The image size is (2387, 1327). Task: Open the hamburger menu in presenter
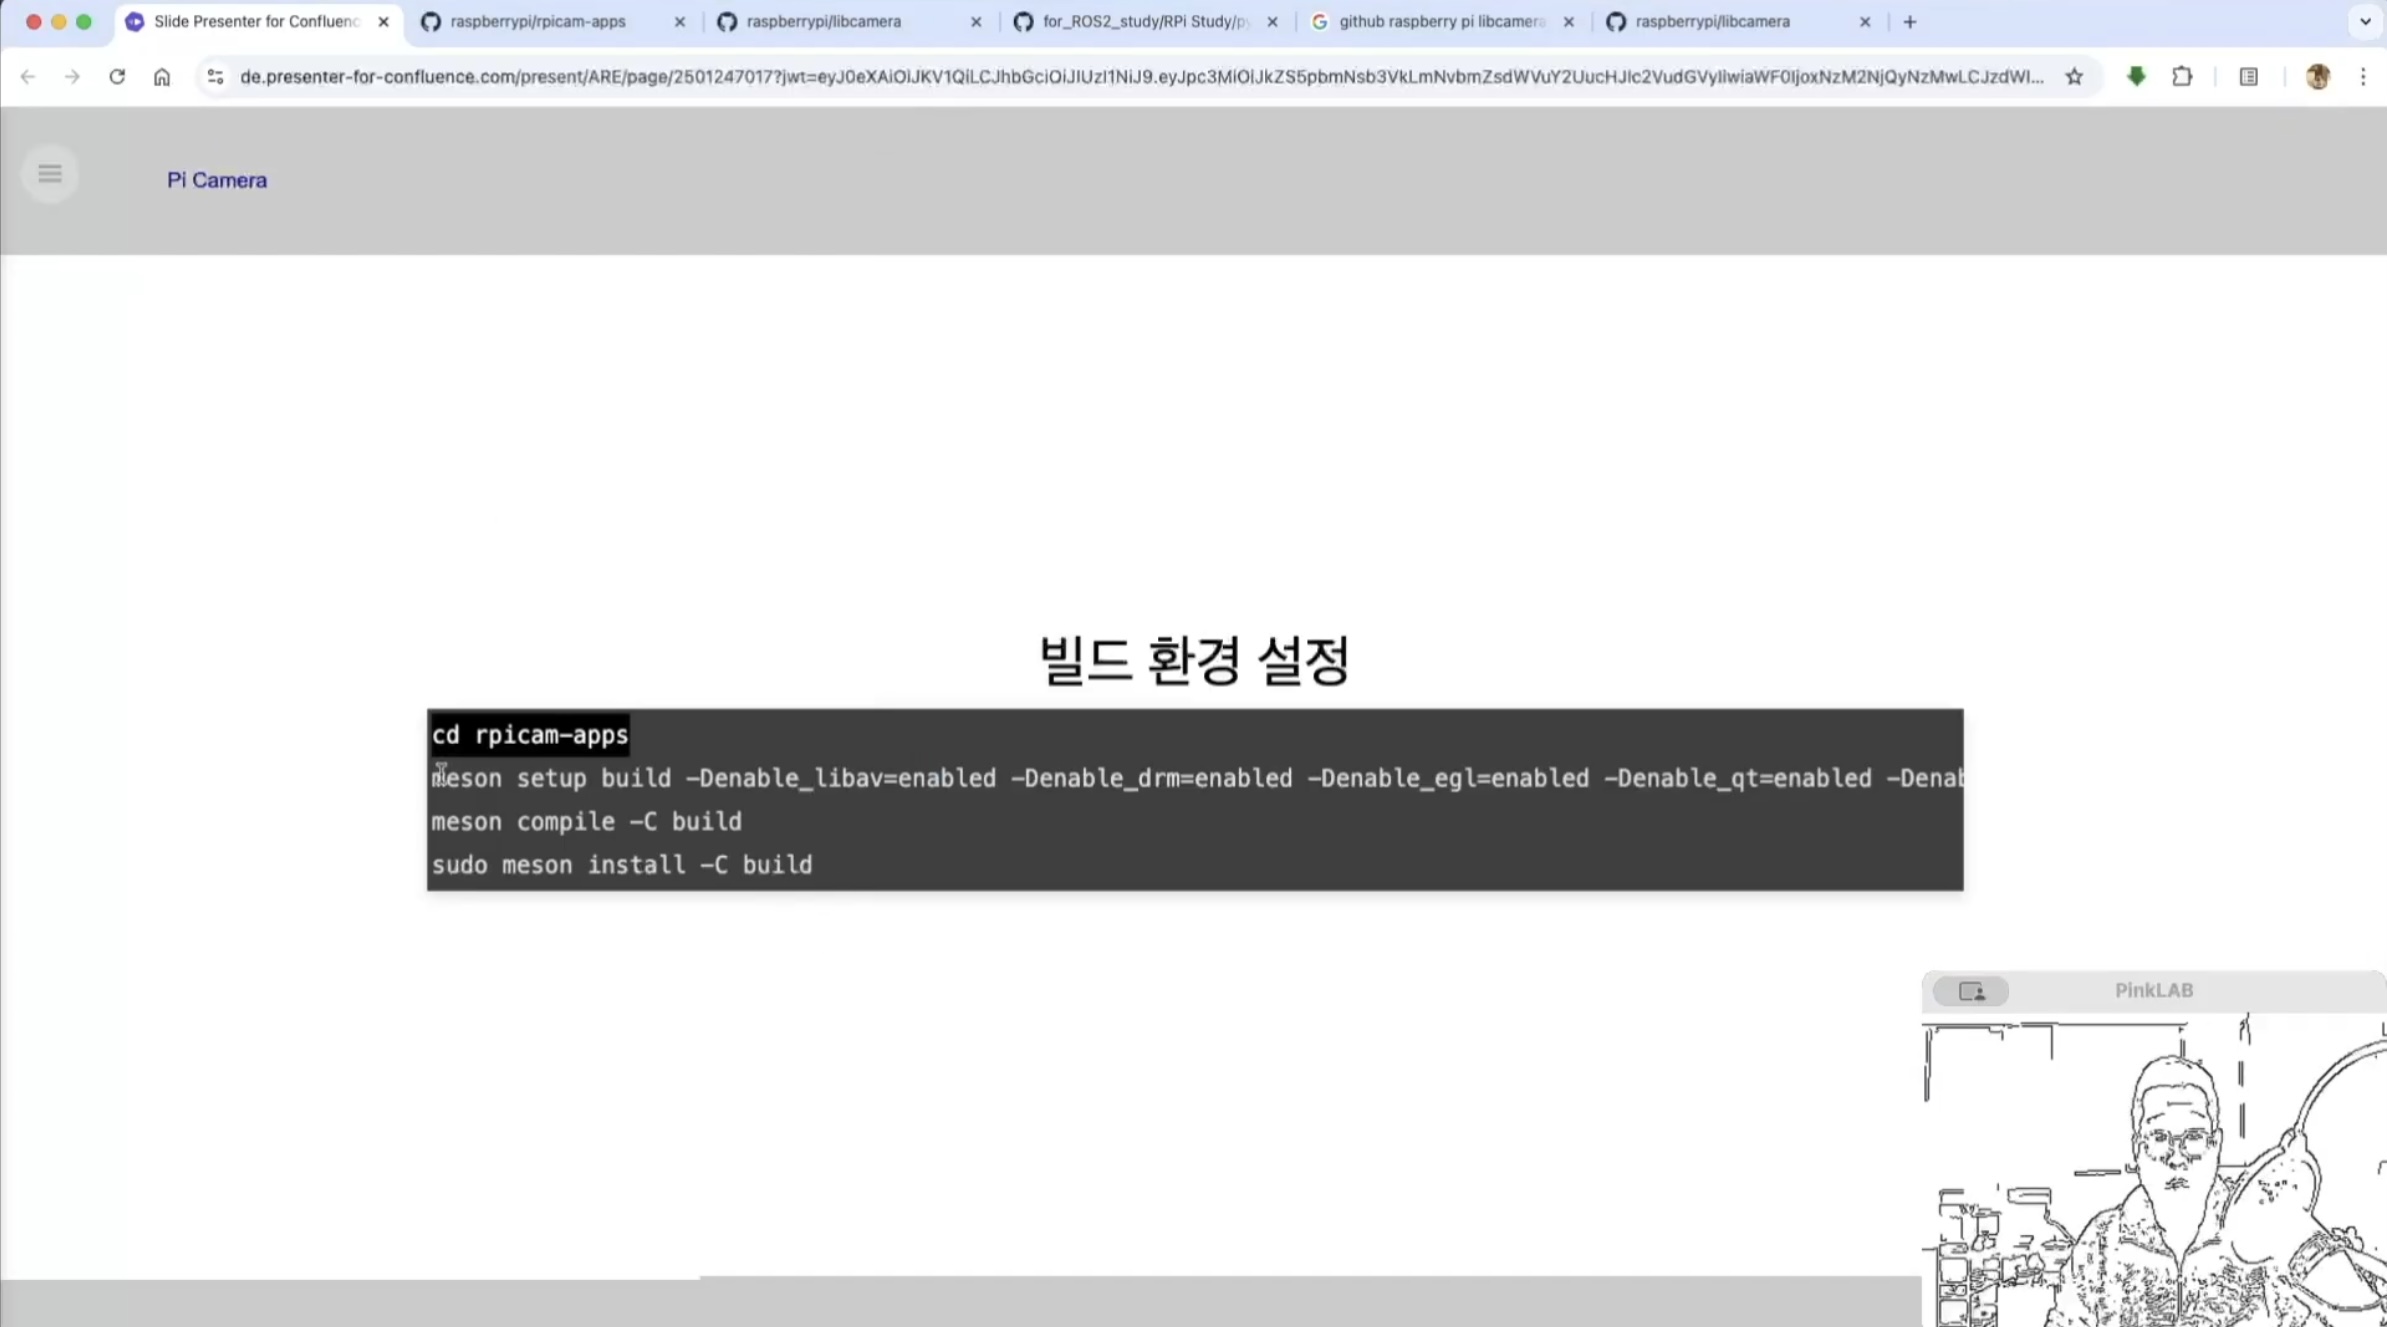(49, 174)
